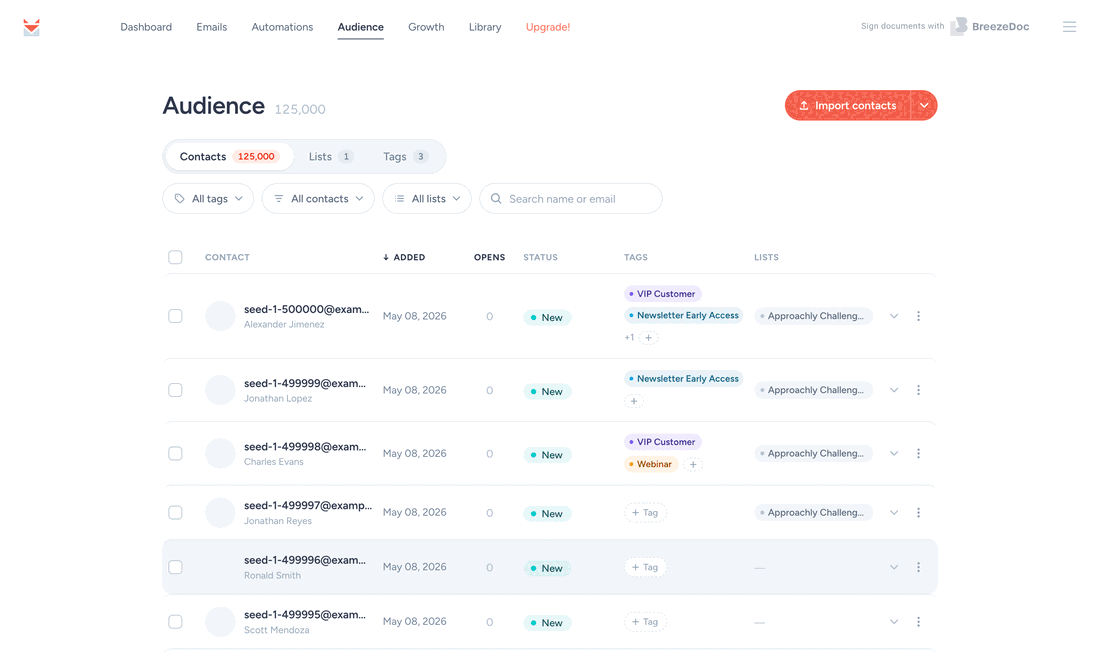Open the hamburger menu icon
1100x658 pixels.
[x=1069, y=27]
